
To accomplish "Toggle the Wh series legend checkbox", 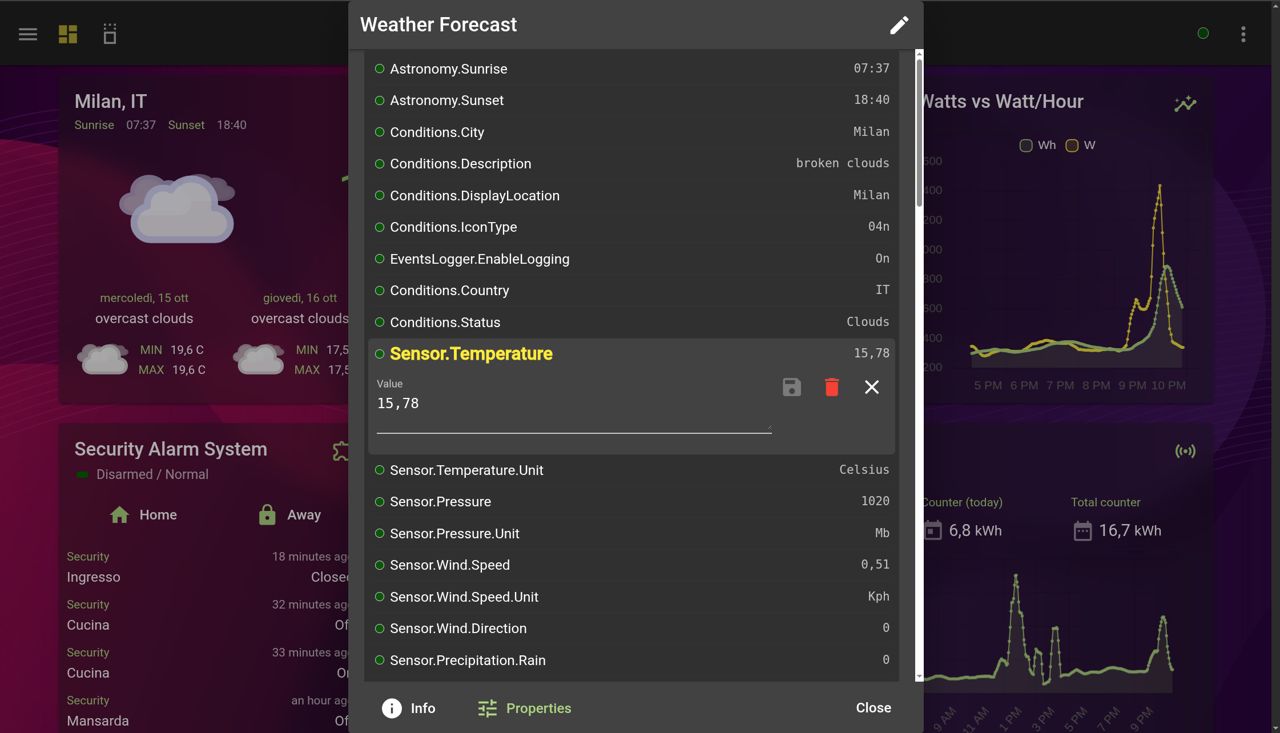I will tap(1026, 145).
